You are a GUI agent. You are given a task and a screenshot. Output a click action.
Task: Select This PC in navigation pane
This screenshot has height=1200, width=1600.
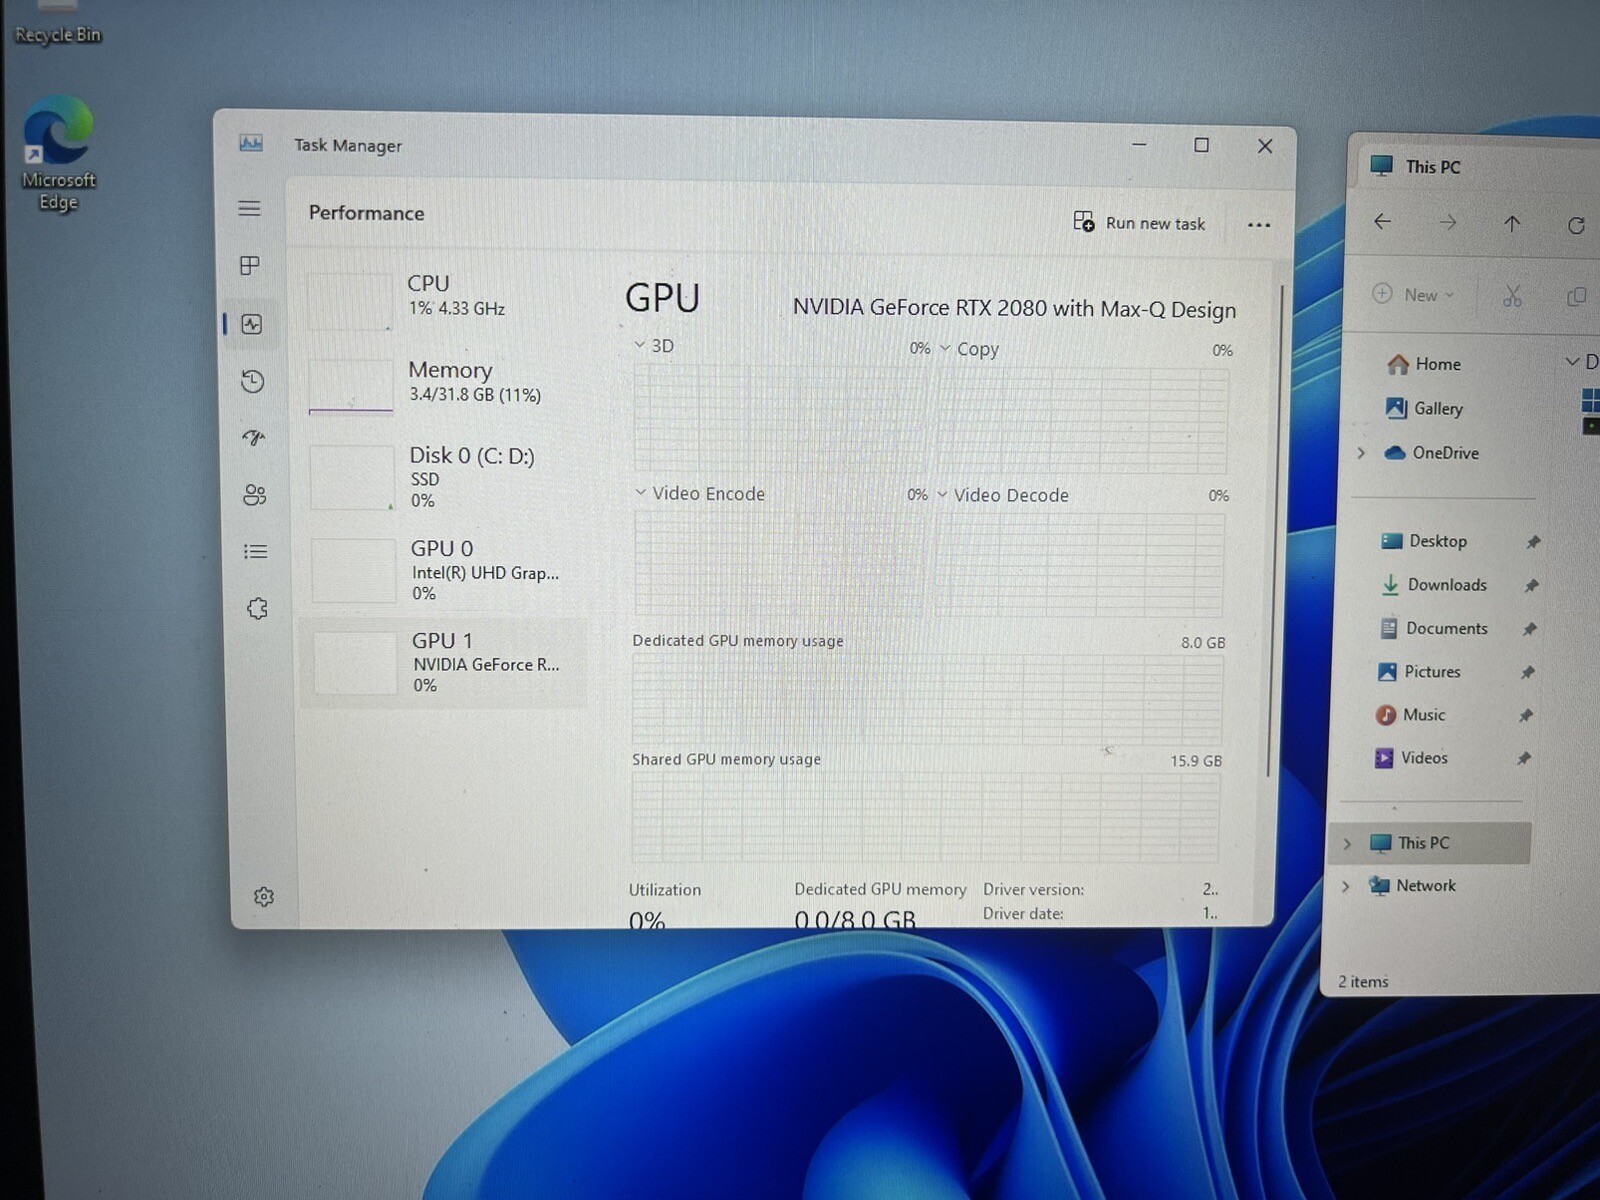coord(1431,843)
